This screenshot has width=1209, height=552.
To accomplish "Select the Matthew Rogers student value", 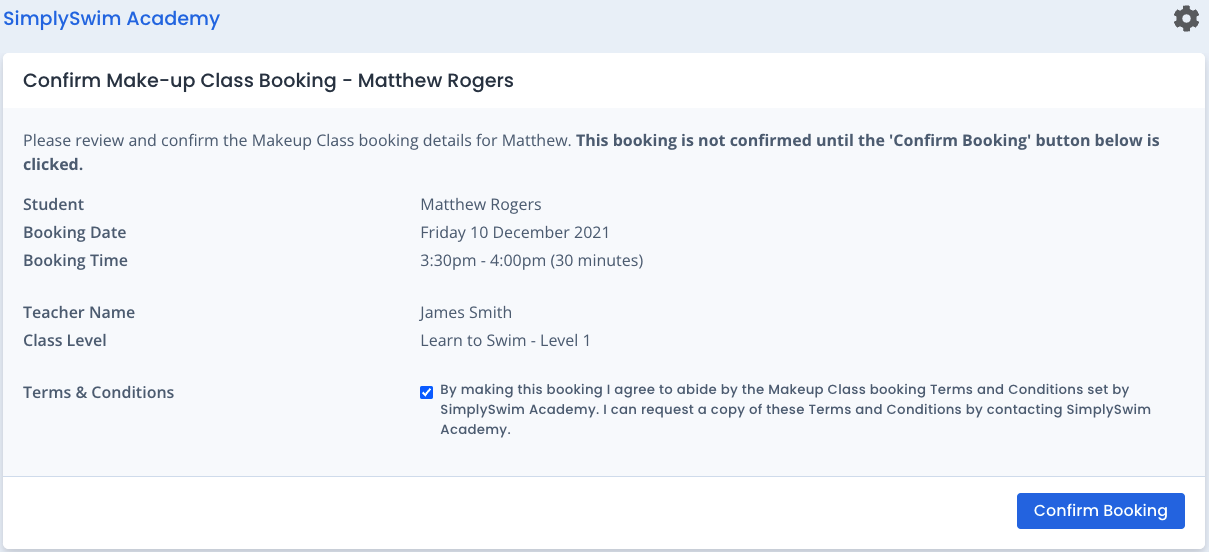I will 480,204.
